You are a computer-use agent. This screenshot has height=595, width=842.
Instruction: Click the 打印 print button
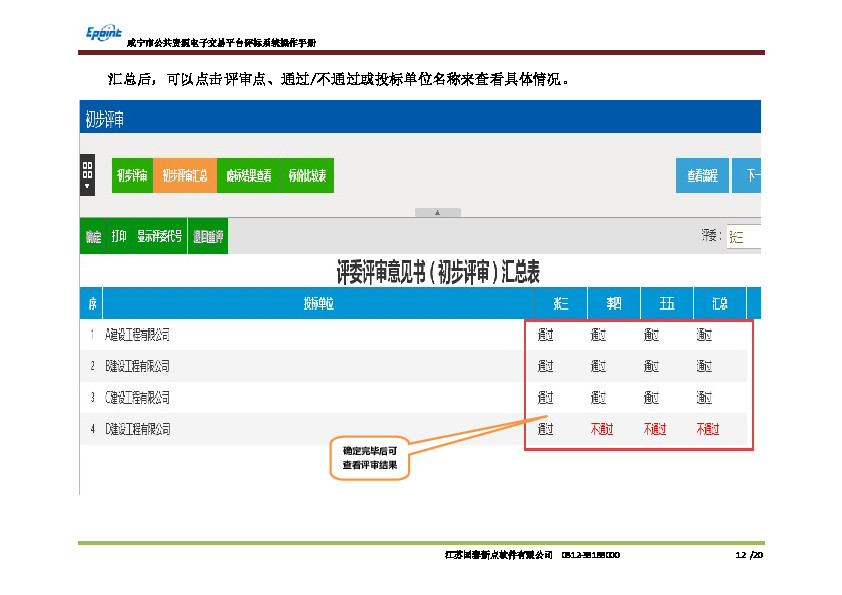tap(119, 237)
